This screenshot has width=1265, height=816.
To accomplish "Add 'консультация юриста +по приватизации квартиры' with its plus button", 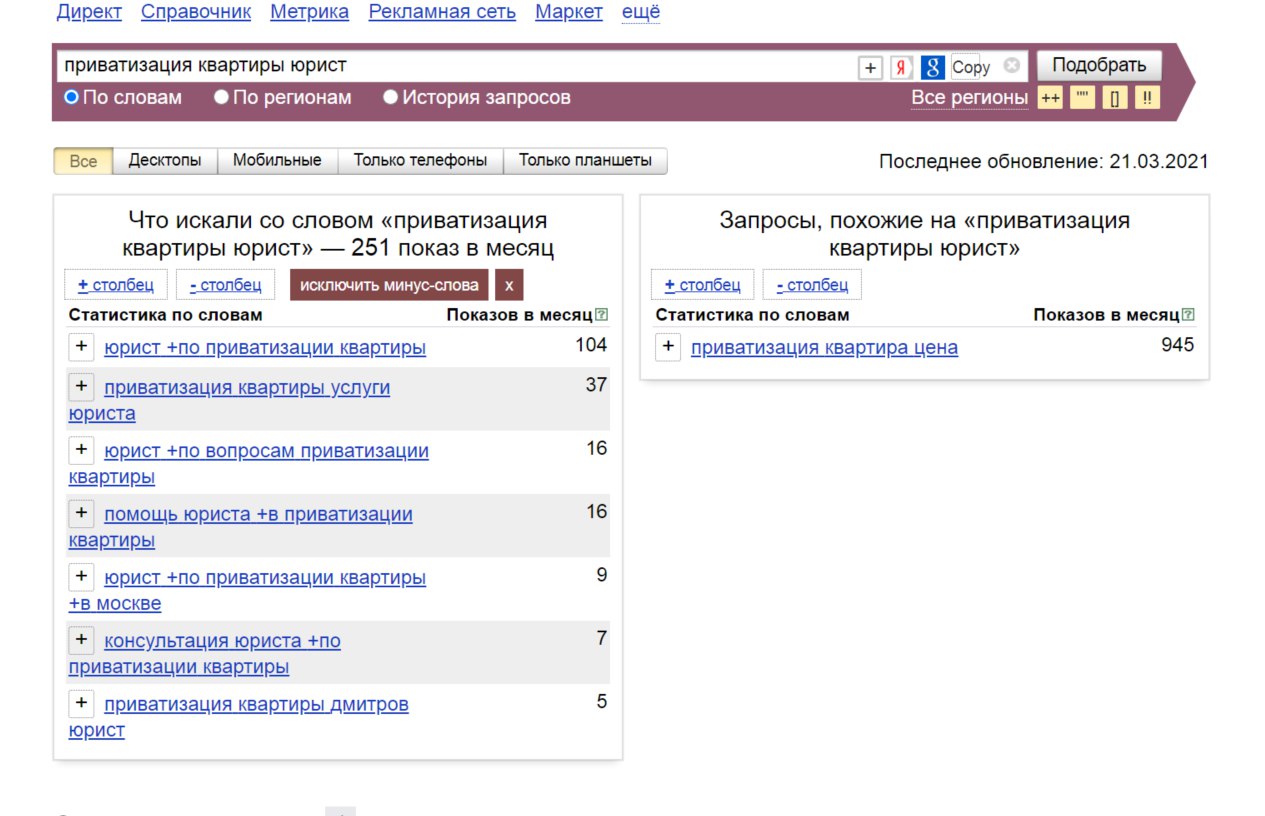I will click(81, 639).
